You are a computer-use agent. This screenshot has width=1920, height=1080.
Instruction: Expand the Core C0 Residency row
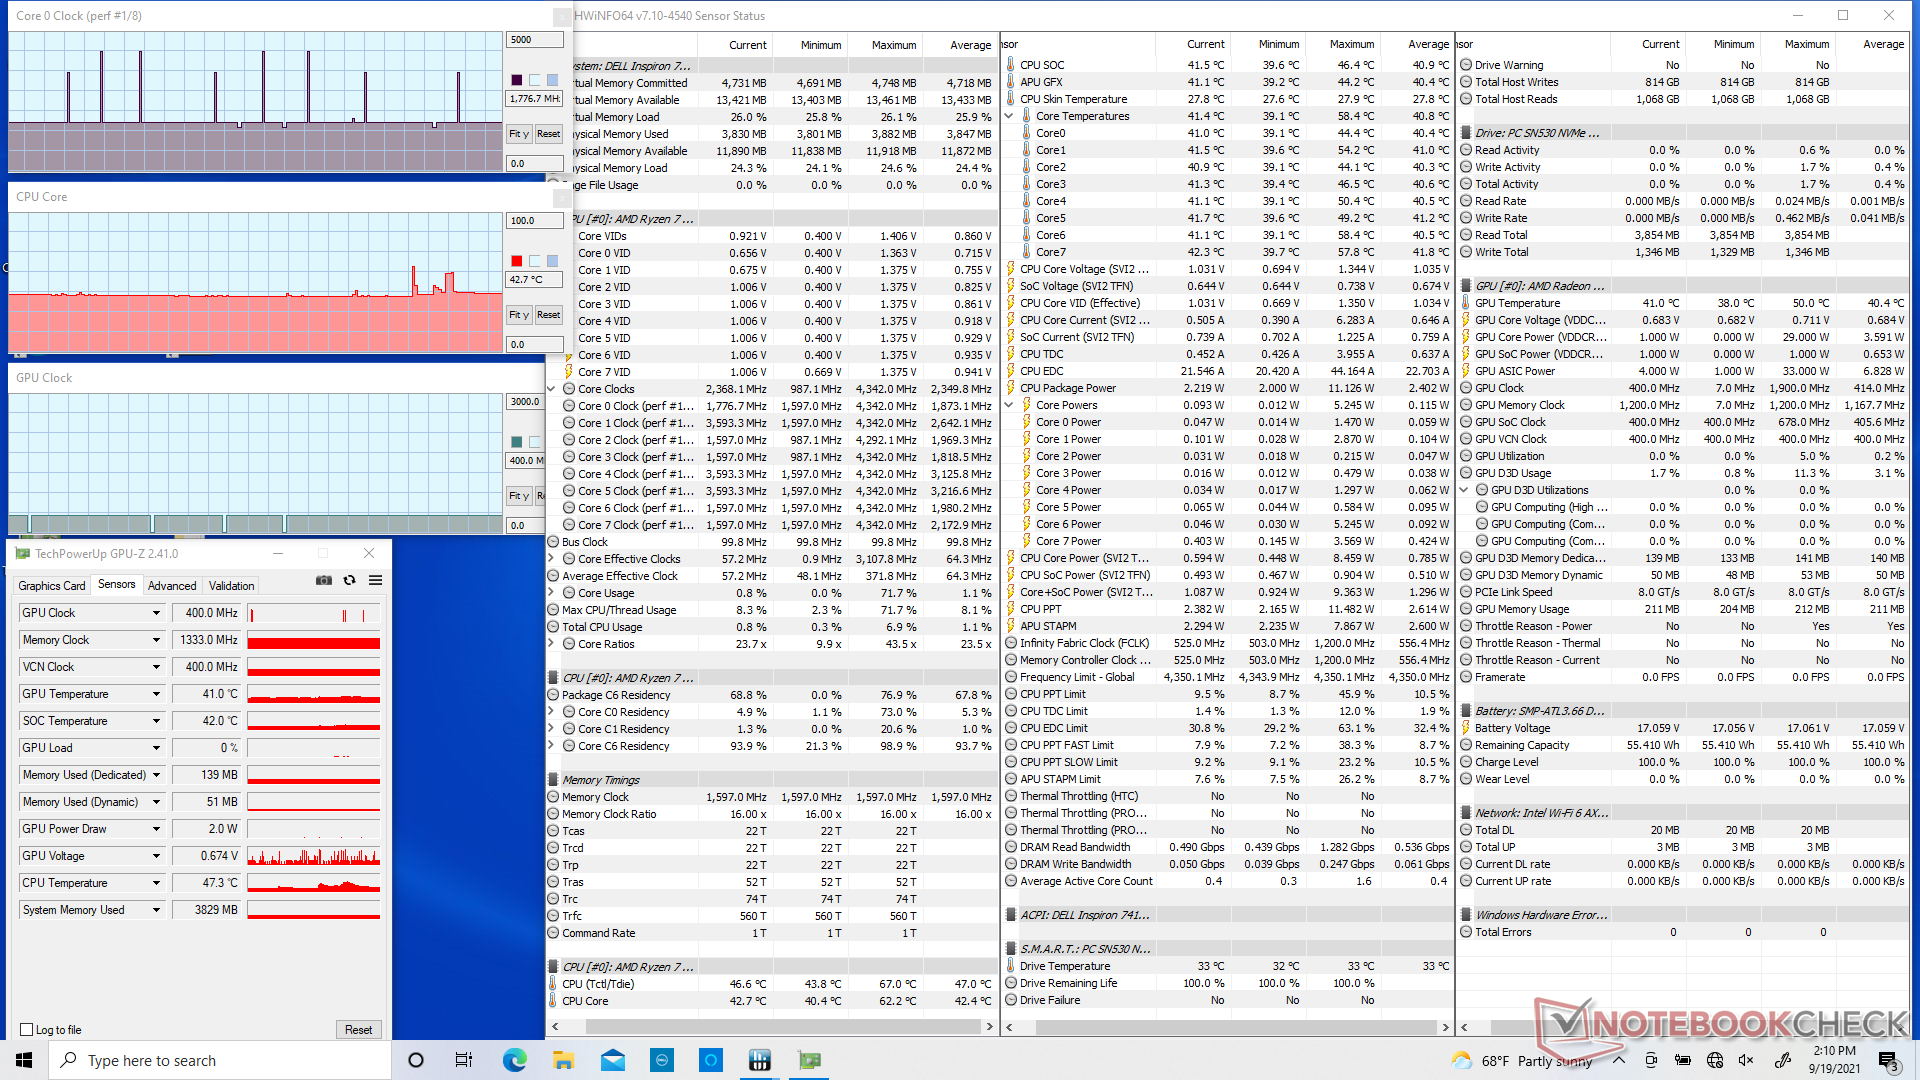coord(551,712)
